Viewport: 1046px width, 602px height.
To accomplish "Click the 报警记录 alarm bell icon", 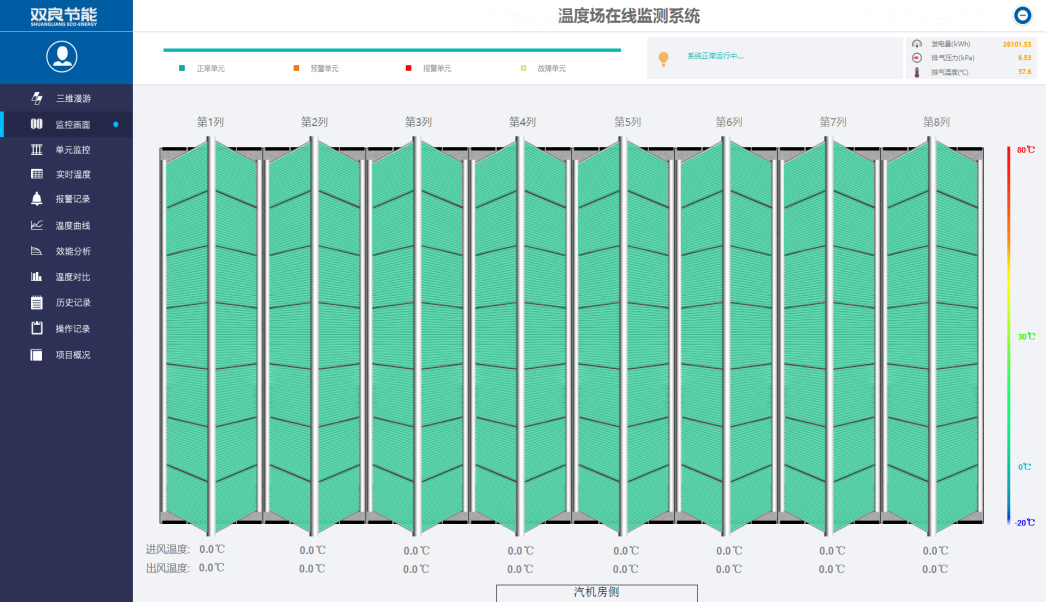I will pyautogui.click(x=35, y=199).
